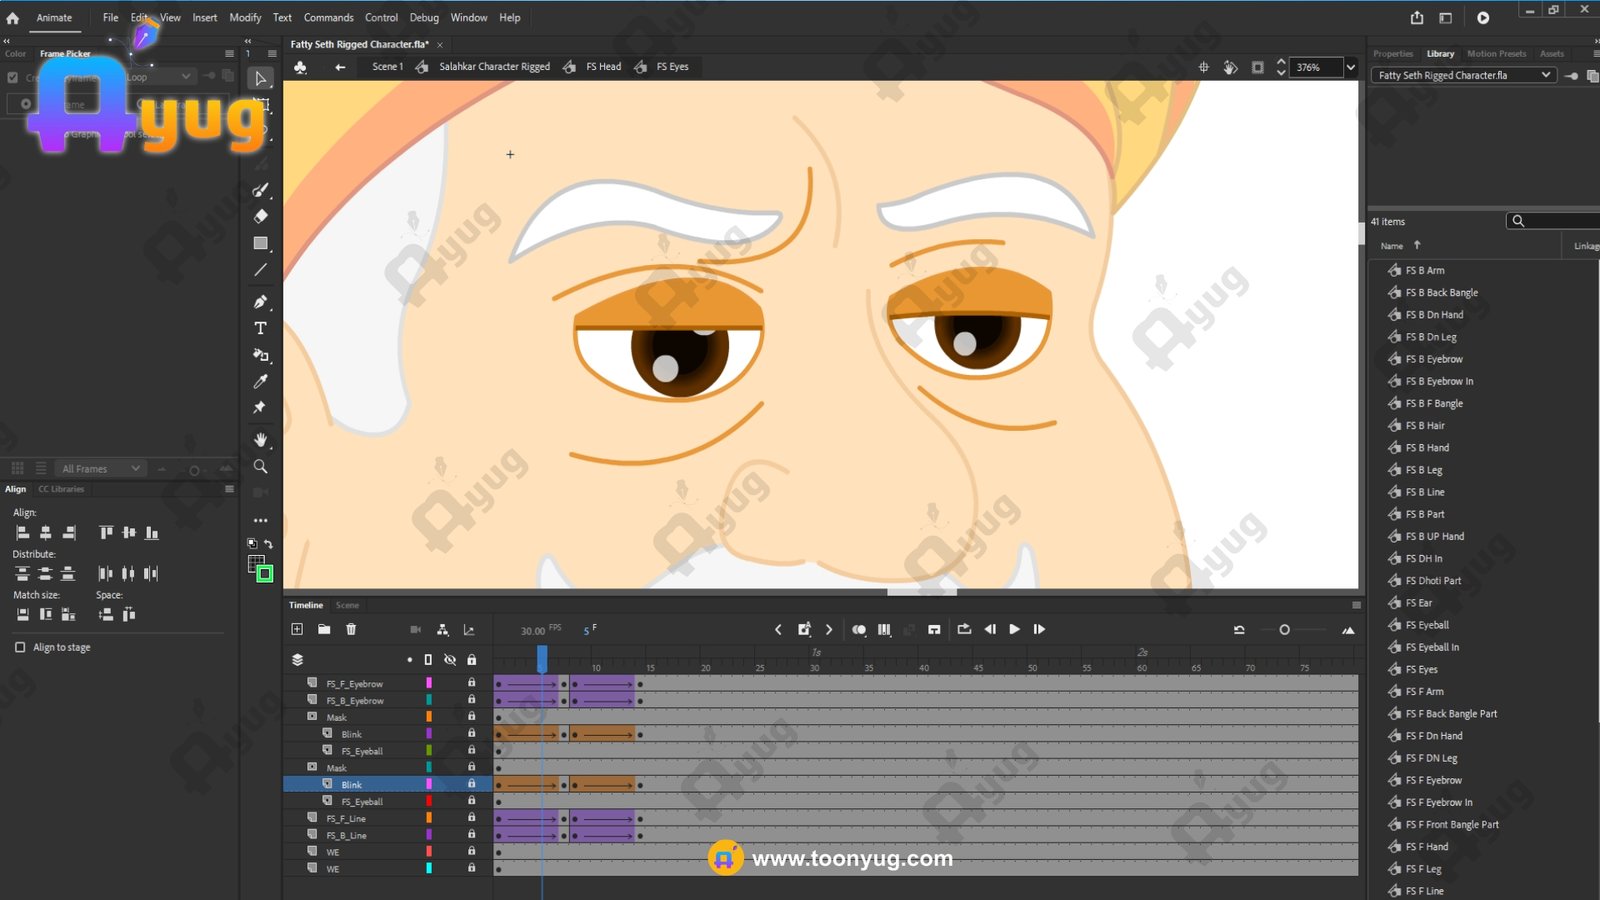Open the edit scene clapper dropdown
The image size is (1600, 900).
(300, 67)
